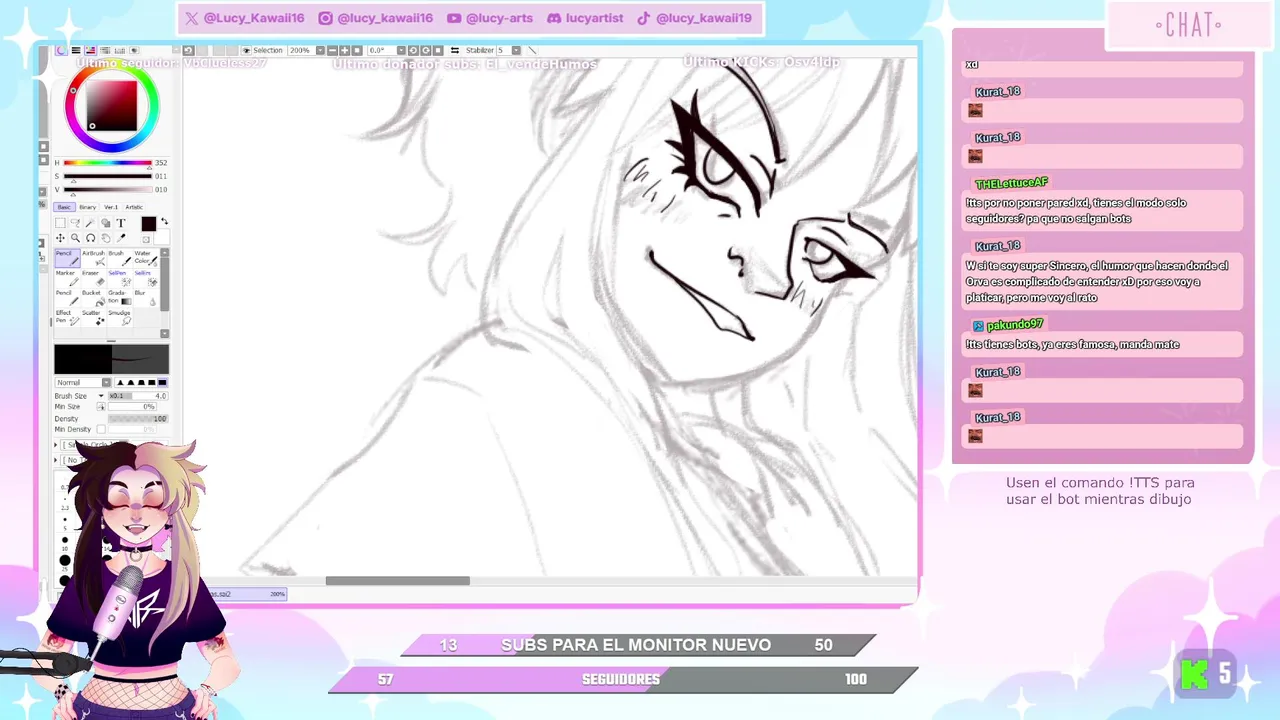Screen dimensions: 1280x720
Task: Select the Smudge tool
Action: [x=119, y=319]
